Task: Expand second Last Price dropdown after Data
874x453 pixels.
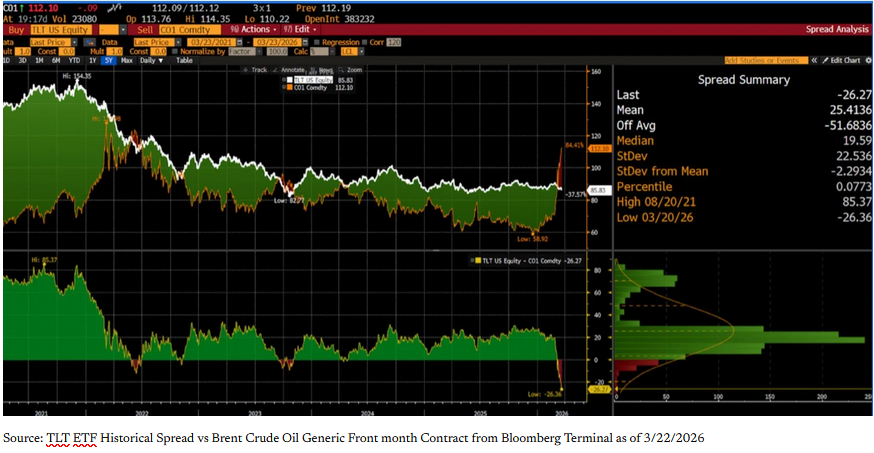Action: pos(178,42)
